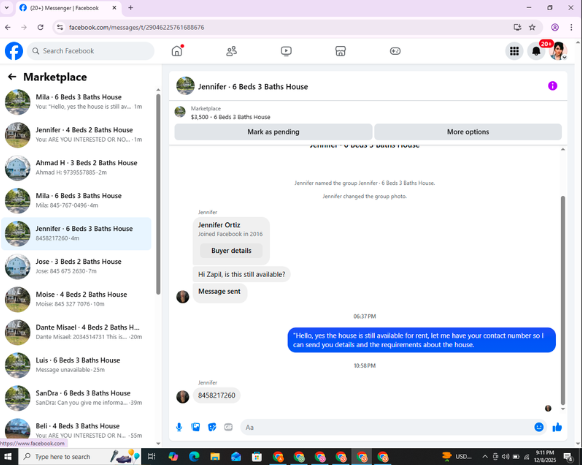Open Mila 6 Beds chat with 'You: Hello' preview

click(76, 102)
